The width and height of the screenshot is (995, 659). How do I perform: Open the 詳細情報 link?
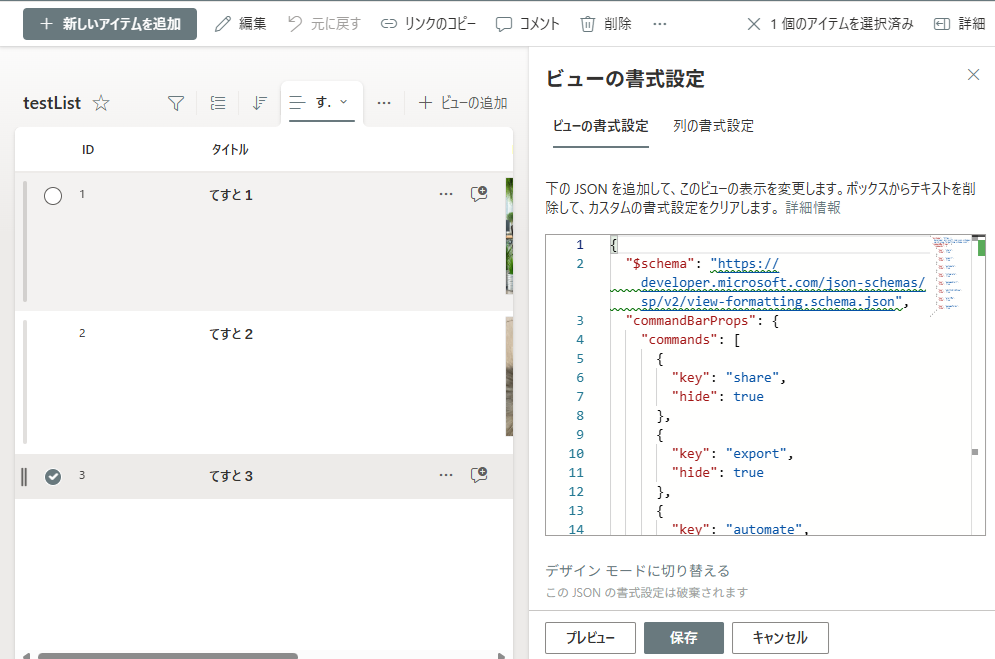(812, 208)
